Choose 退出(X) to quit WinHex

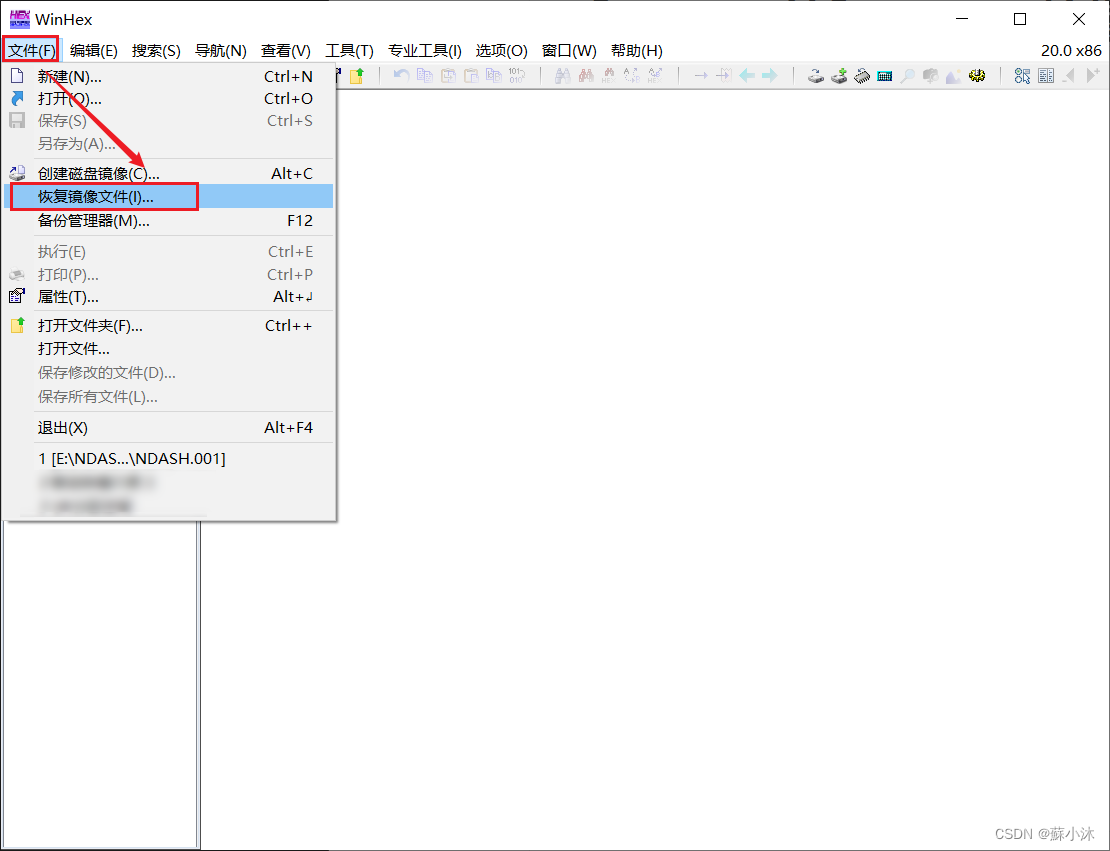click(x=168, y=428)
